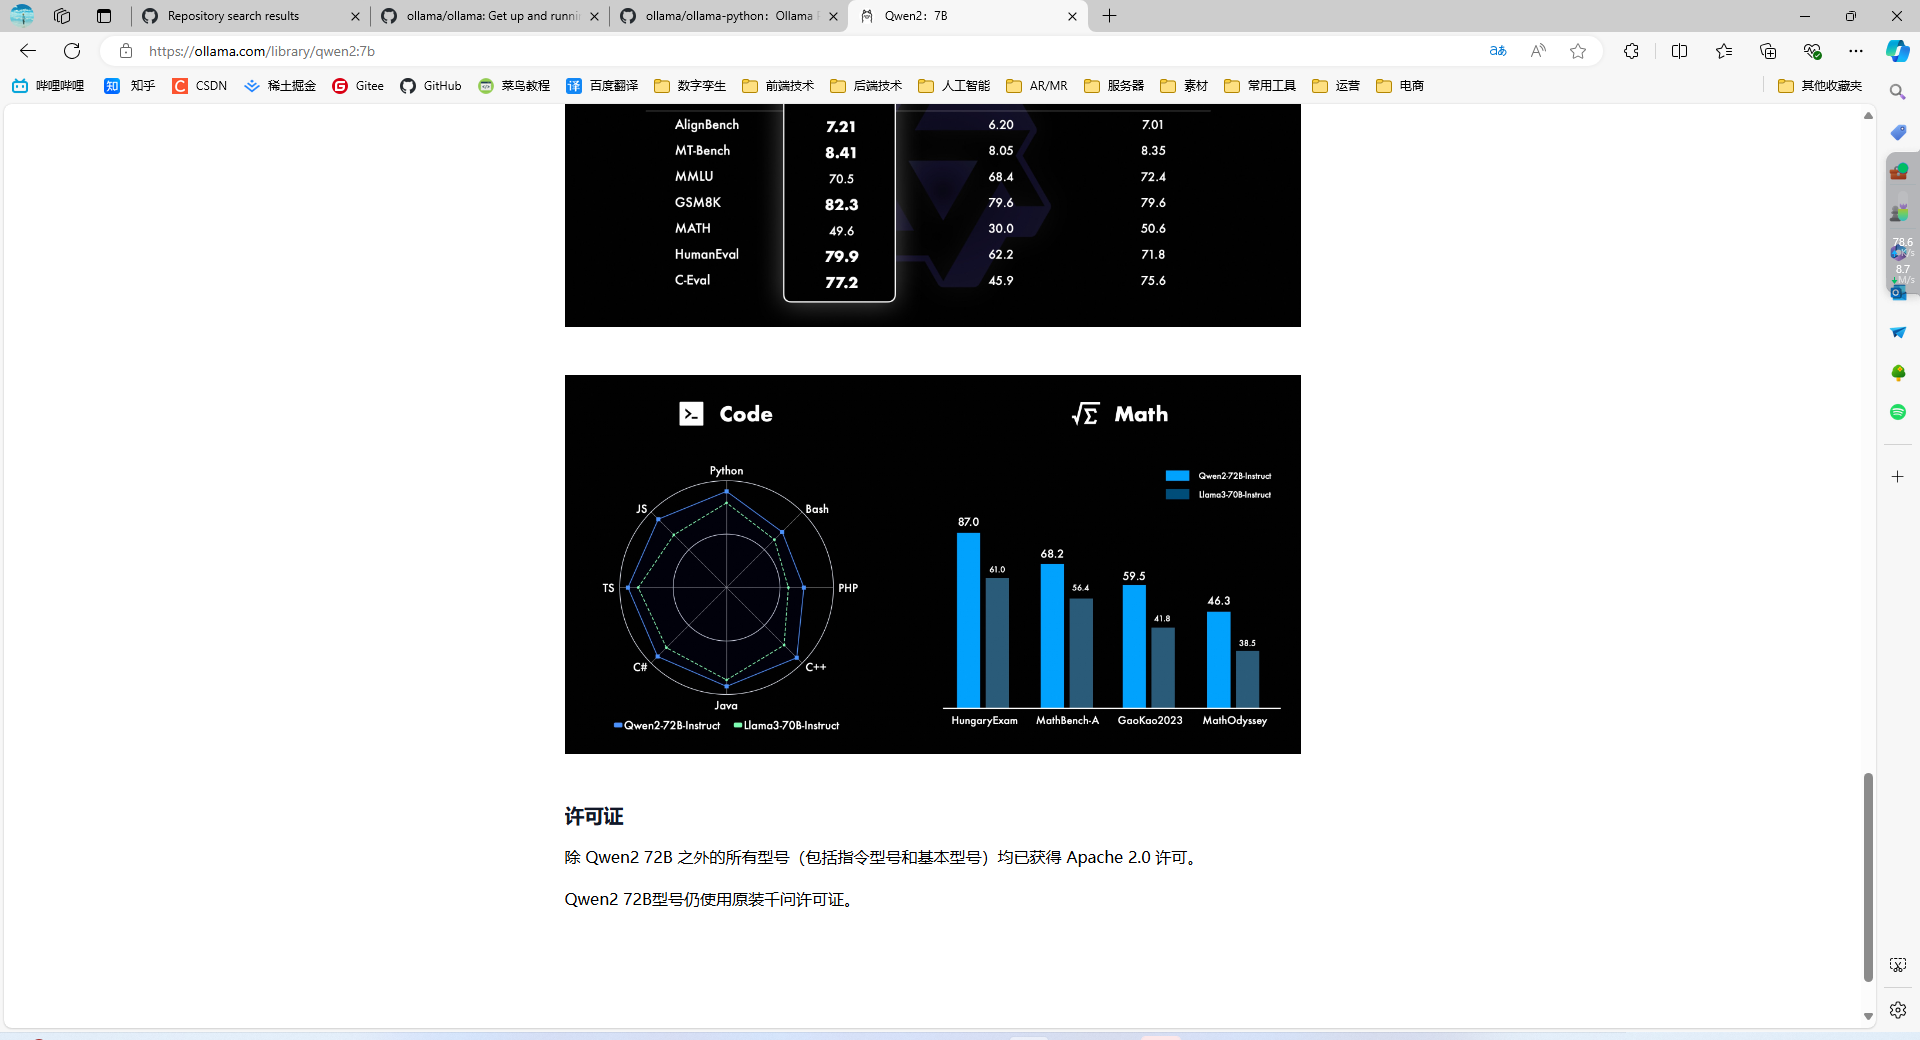1920x1040 pixels.
Task: Open the tab actions menu
Action: pos(104,16)
